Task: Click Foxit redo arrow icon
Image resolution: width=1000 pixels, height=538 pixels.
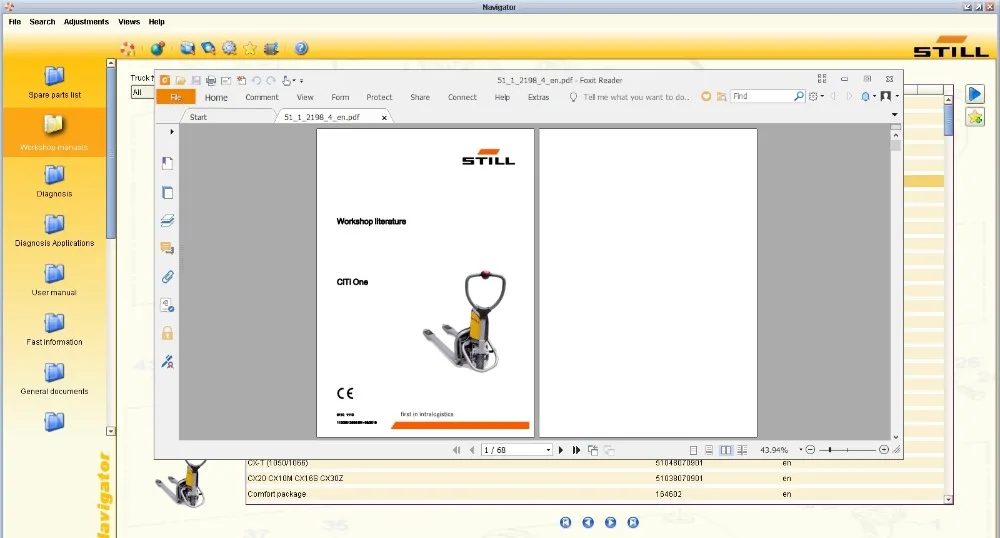Action: click(271, 80)
